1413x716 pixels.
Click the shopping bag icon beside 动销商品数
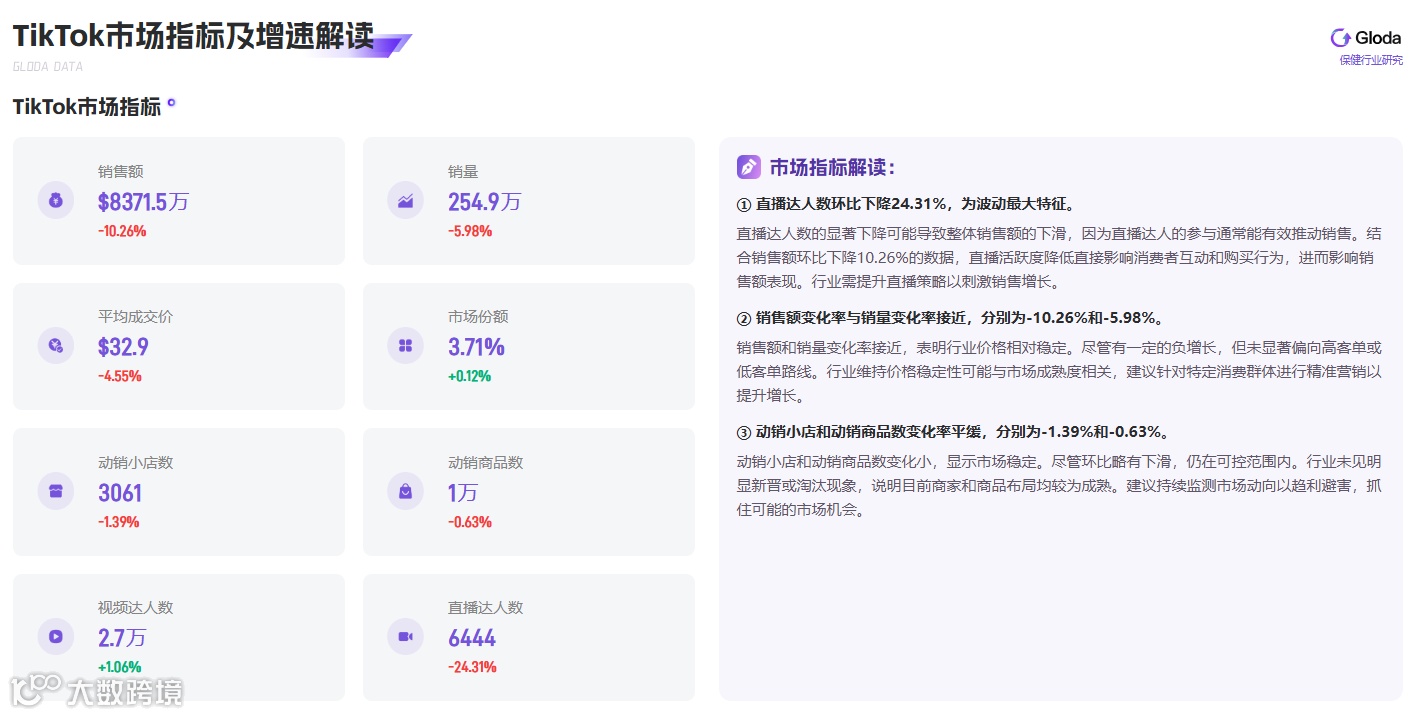click(x=406, y=491)
